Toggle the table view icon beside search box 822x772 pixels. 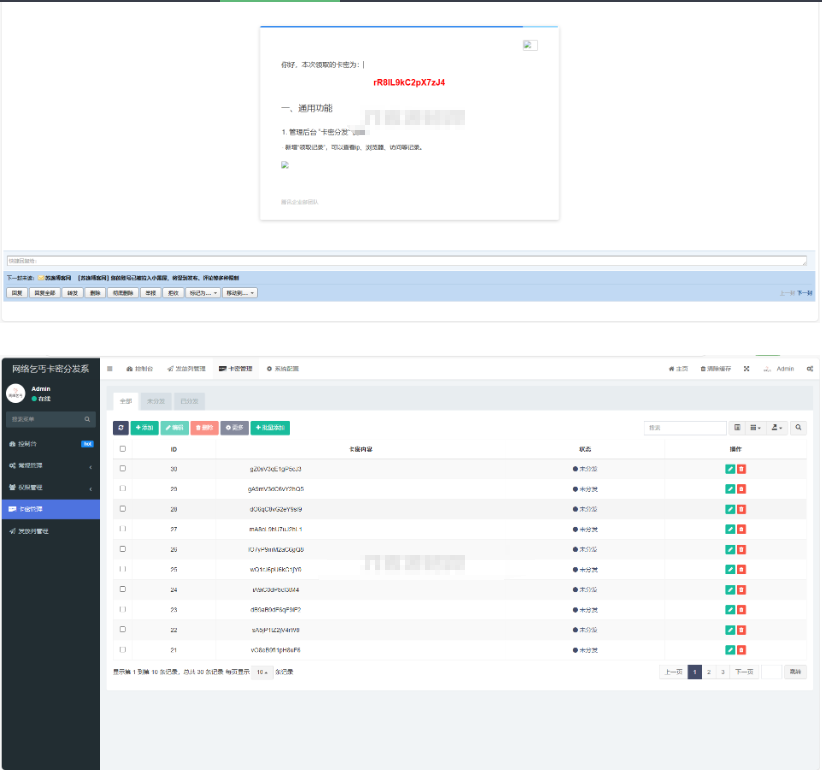(738, 428)
